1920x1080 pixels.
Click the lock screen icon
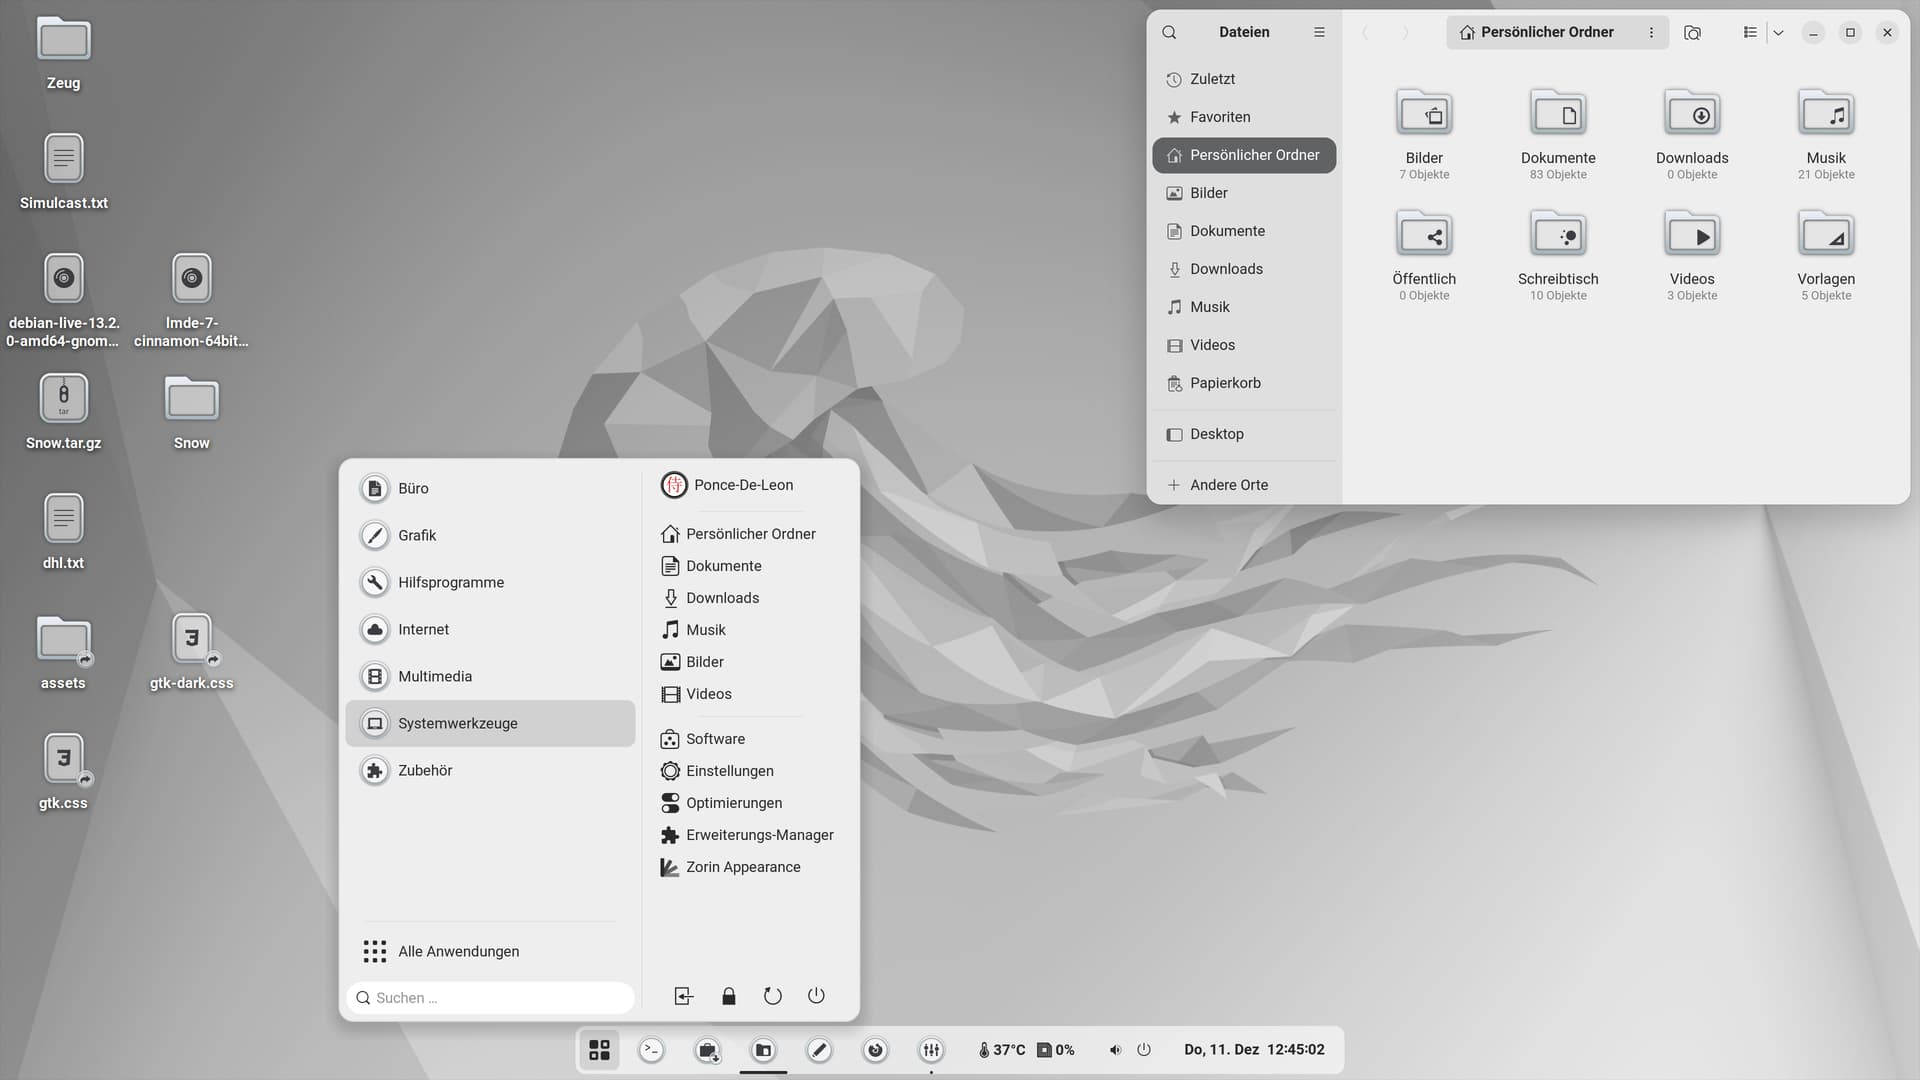coord(728,996)
